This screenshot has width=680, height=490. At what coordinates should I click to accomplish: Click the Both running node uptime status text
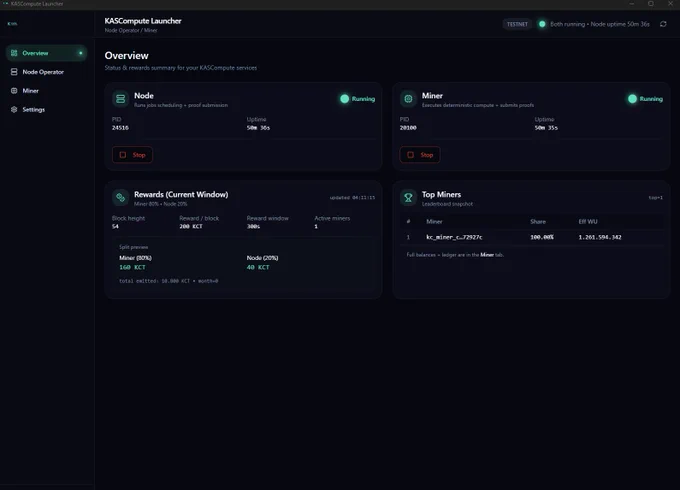(600, 24)
